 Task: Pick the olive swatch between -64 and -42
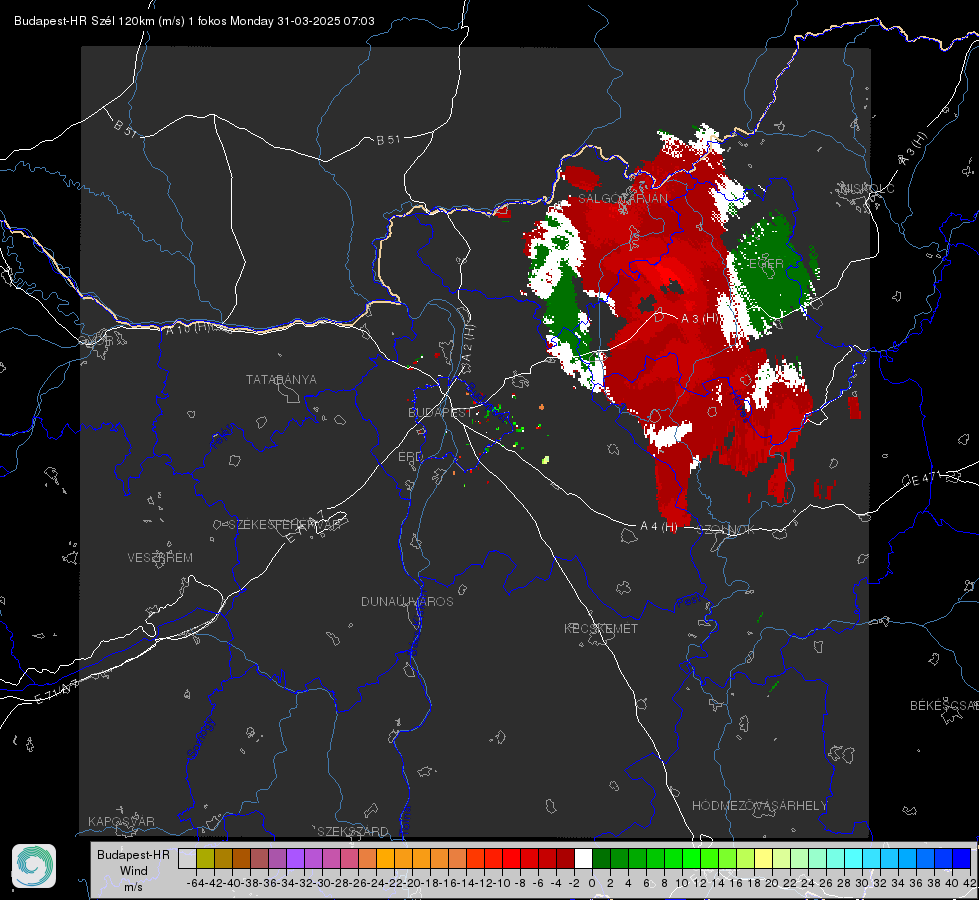pos(205,858)
